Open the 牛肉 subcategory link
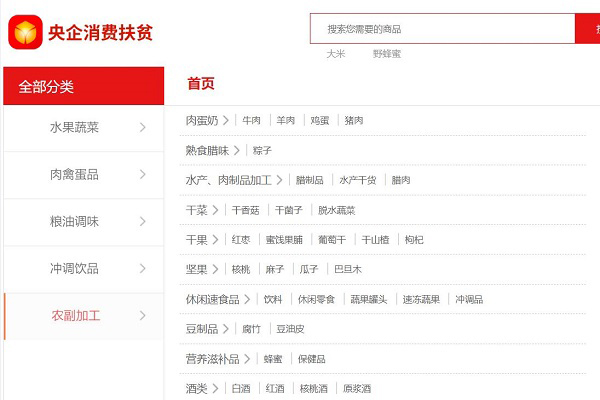This screenshot has width=600, height=400. pyautogui.click(x=251, y=120)
